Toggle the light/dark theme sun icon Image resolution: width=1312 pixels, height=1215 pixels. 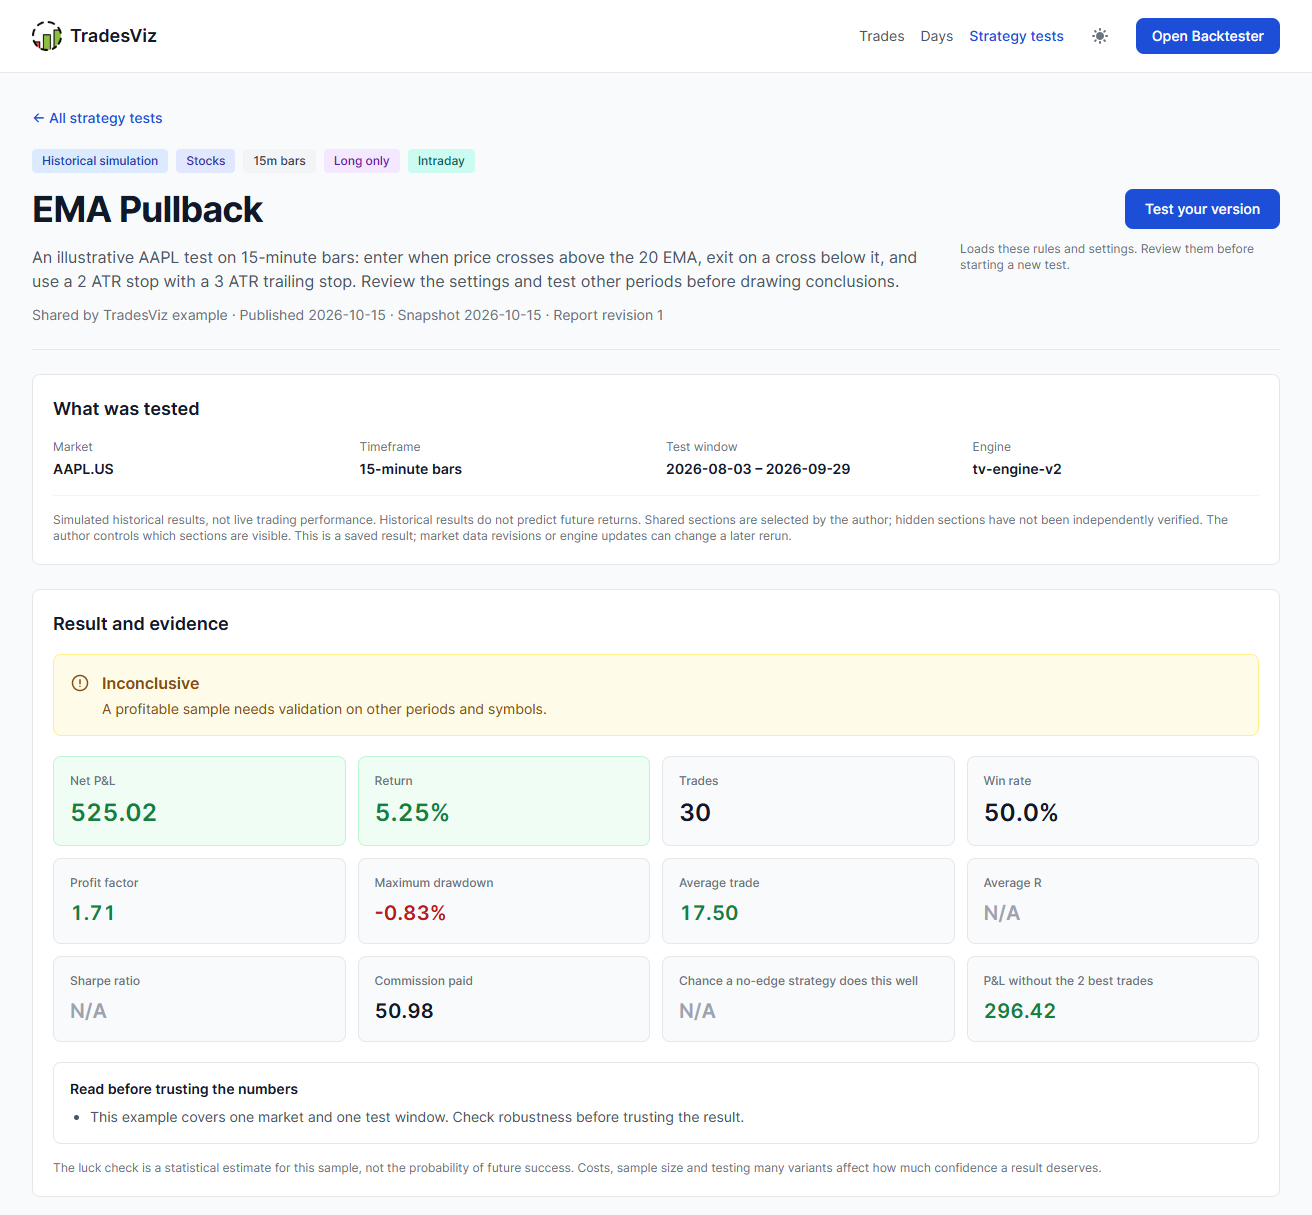click(x=1100, y=36)
